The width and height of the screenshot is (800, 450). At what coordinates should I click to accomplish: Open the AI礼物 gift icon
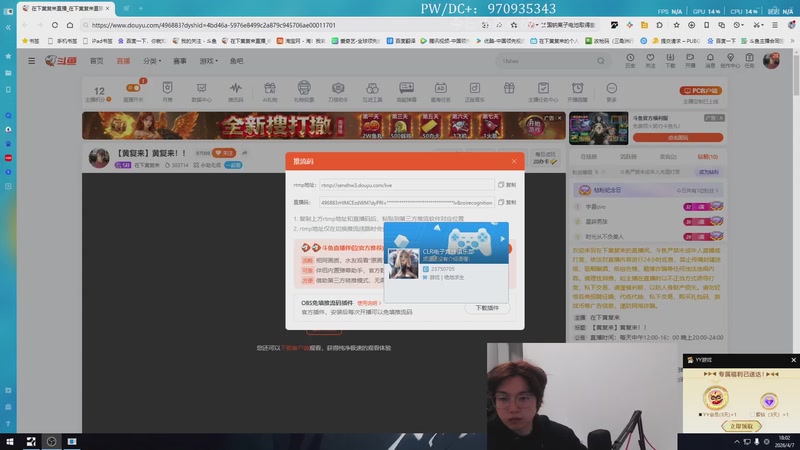(270, 88)
